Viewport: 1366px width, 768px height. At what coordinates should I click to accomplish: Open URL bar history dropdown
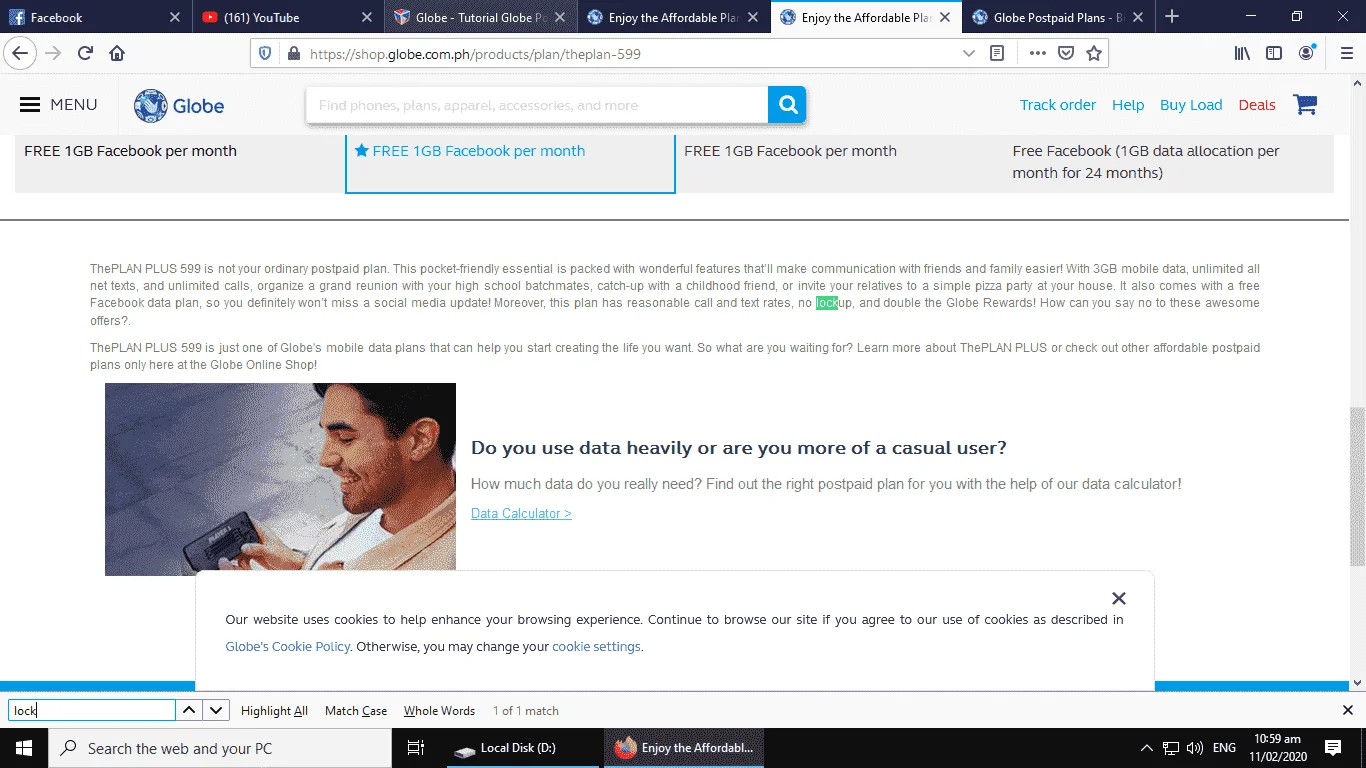(968, 54)
